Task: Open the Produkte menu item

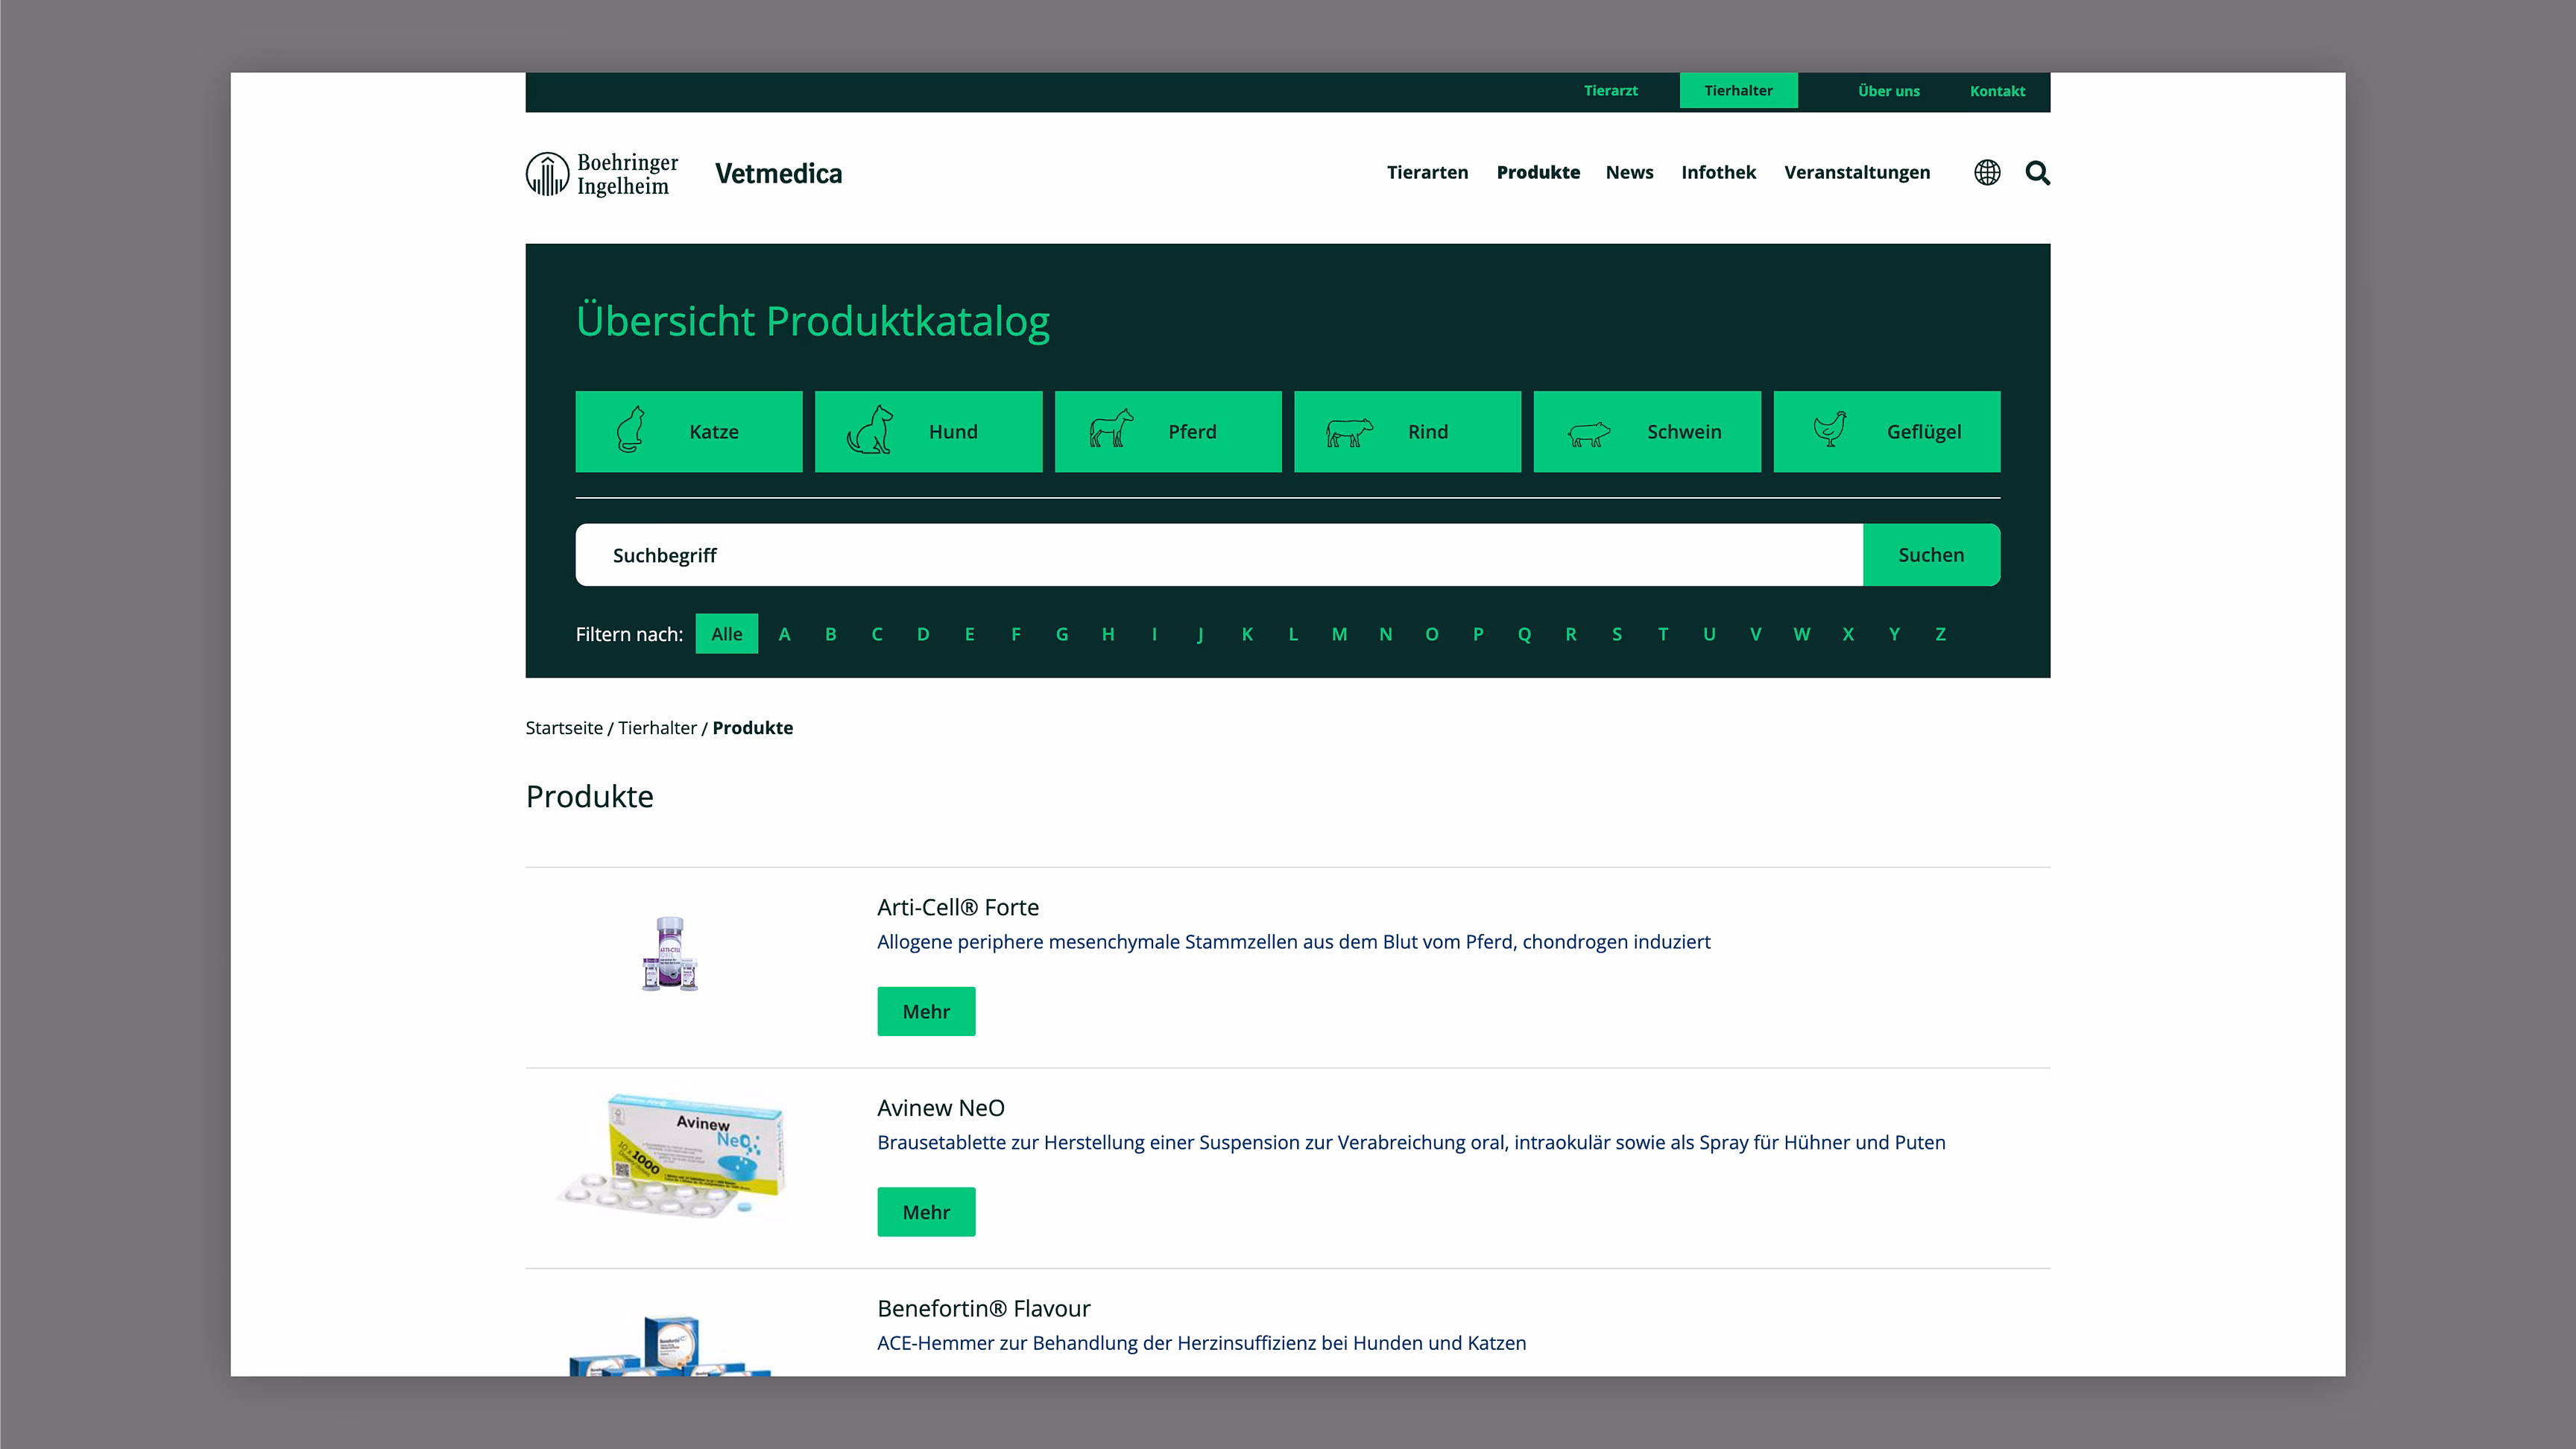Action: 1538,172
